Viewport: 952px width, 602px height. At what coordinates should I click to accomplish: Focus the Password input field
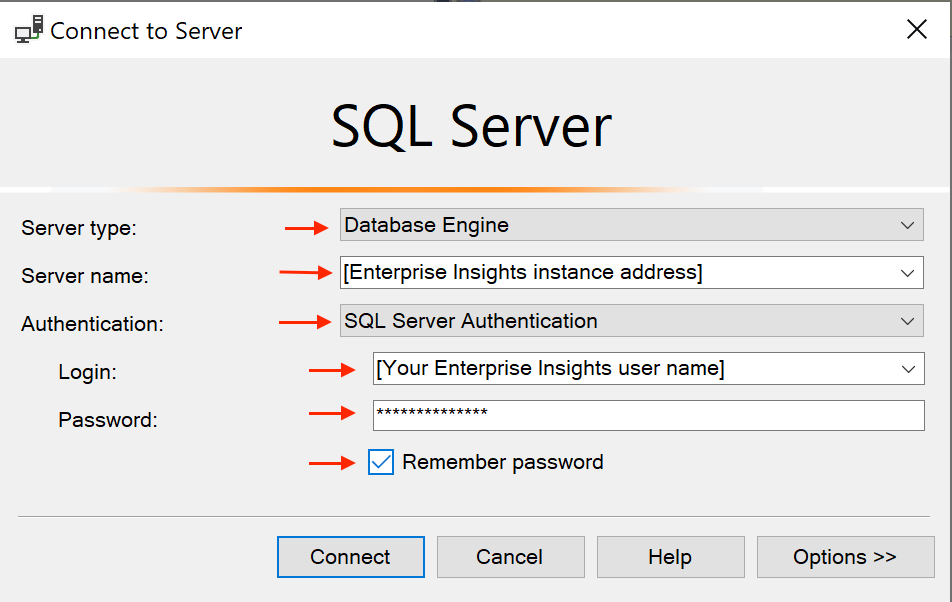[x=648, y=415]
